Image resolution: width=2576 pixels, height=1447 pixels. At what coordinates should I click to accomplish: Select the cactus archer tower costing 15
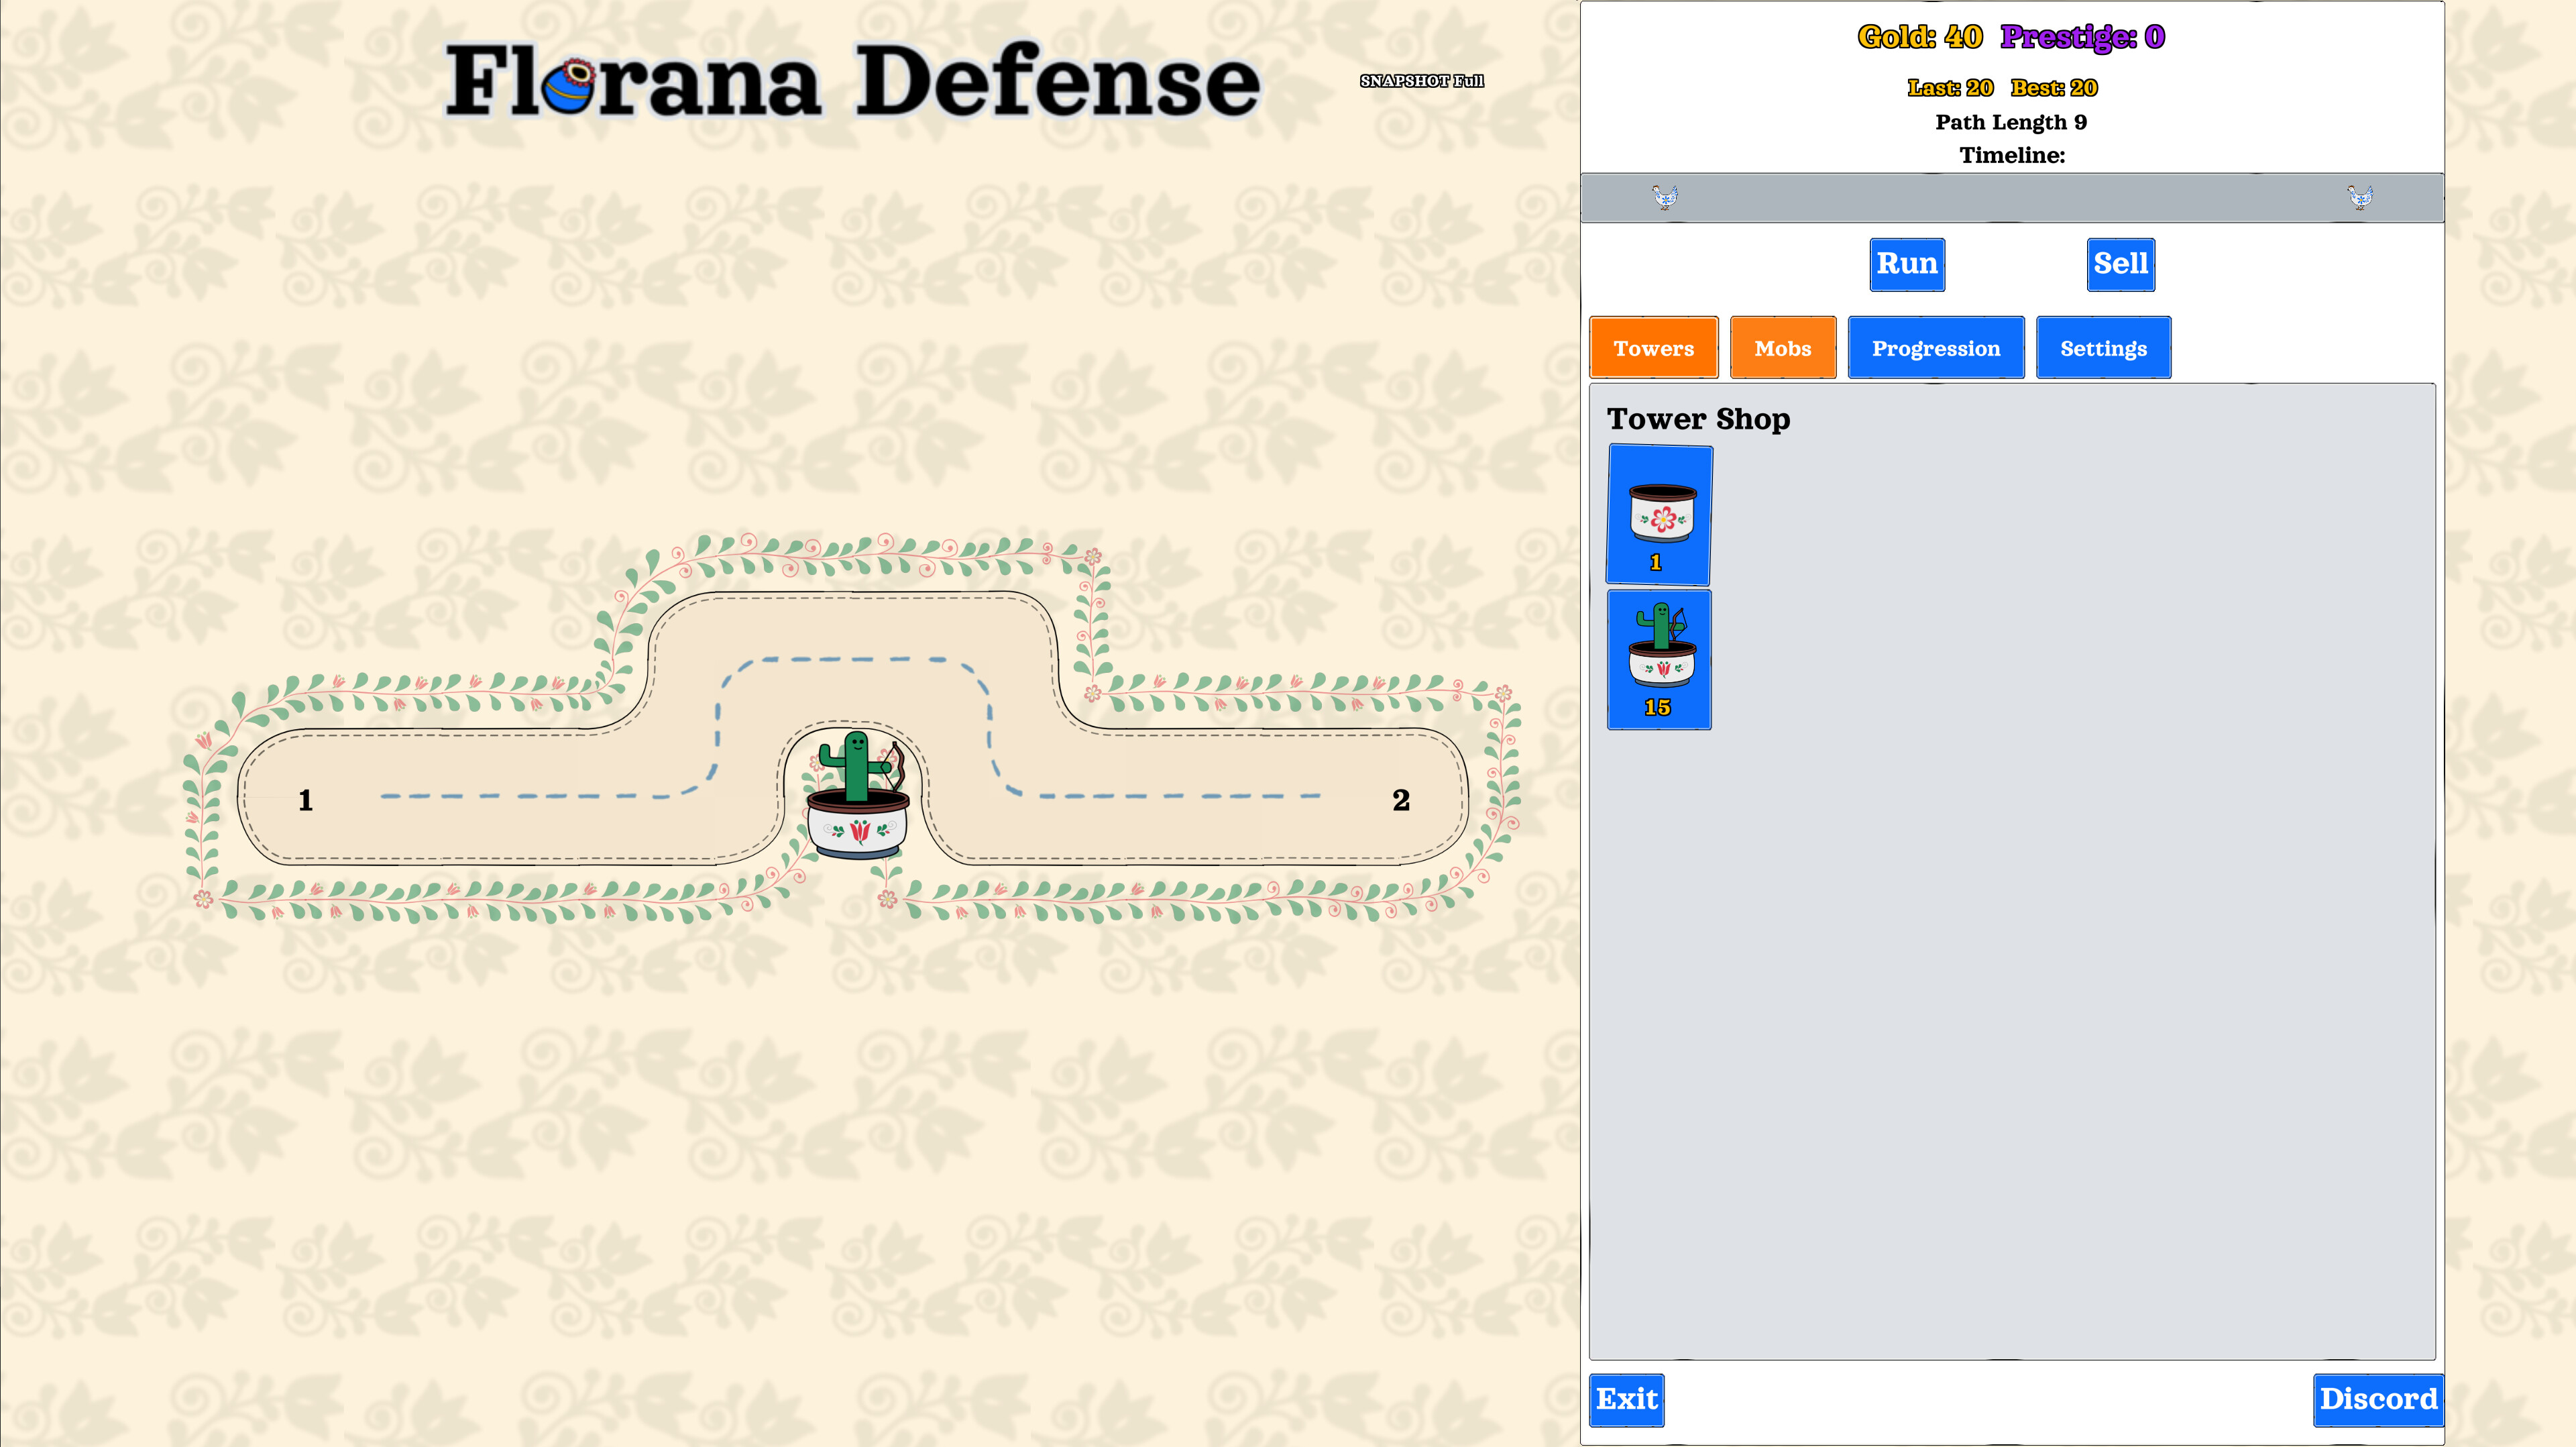pyautogui.click(x=1659, y=660)
